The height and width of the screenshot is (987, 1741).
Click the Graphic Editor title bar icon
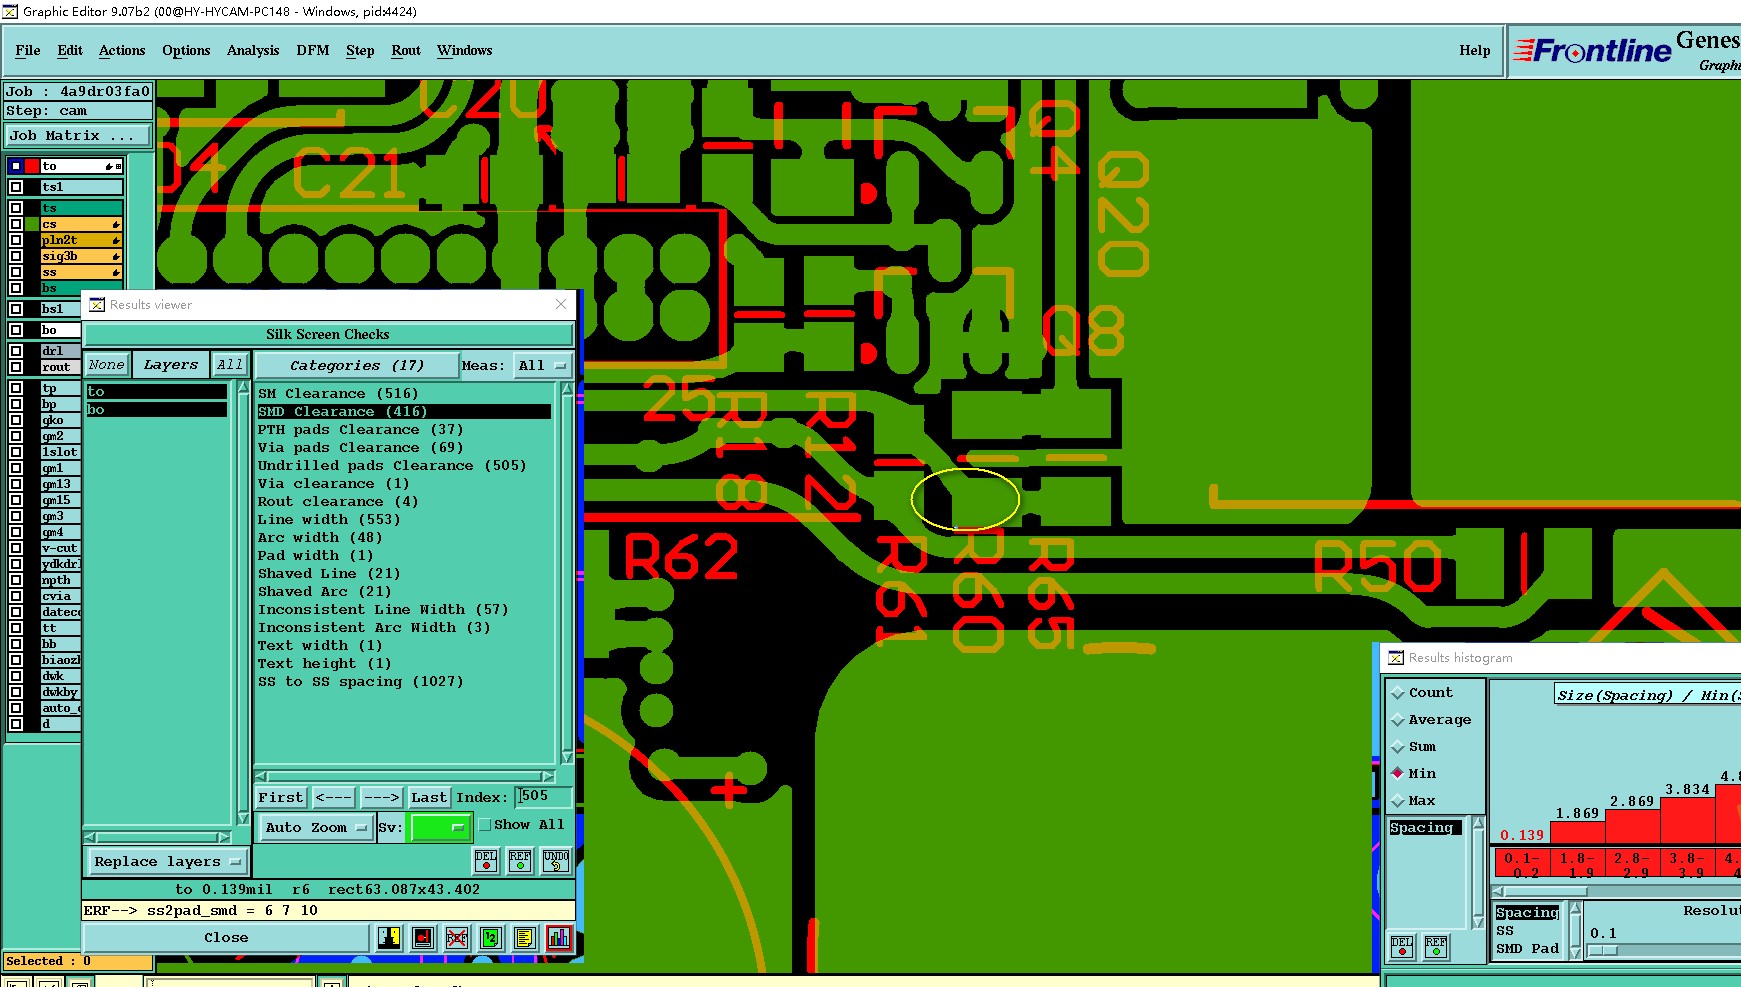coord(10,12)
